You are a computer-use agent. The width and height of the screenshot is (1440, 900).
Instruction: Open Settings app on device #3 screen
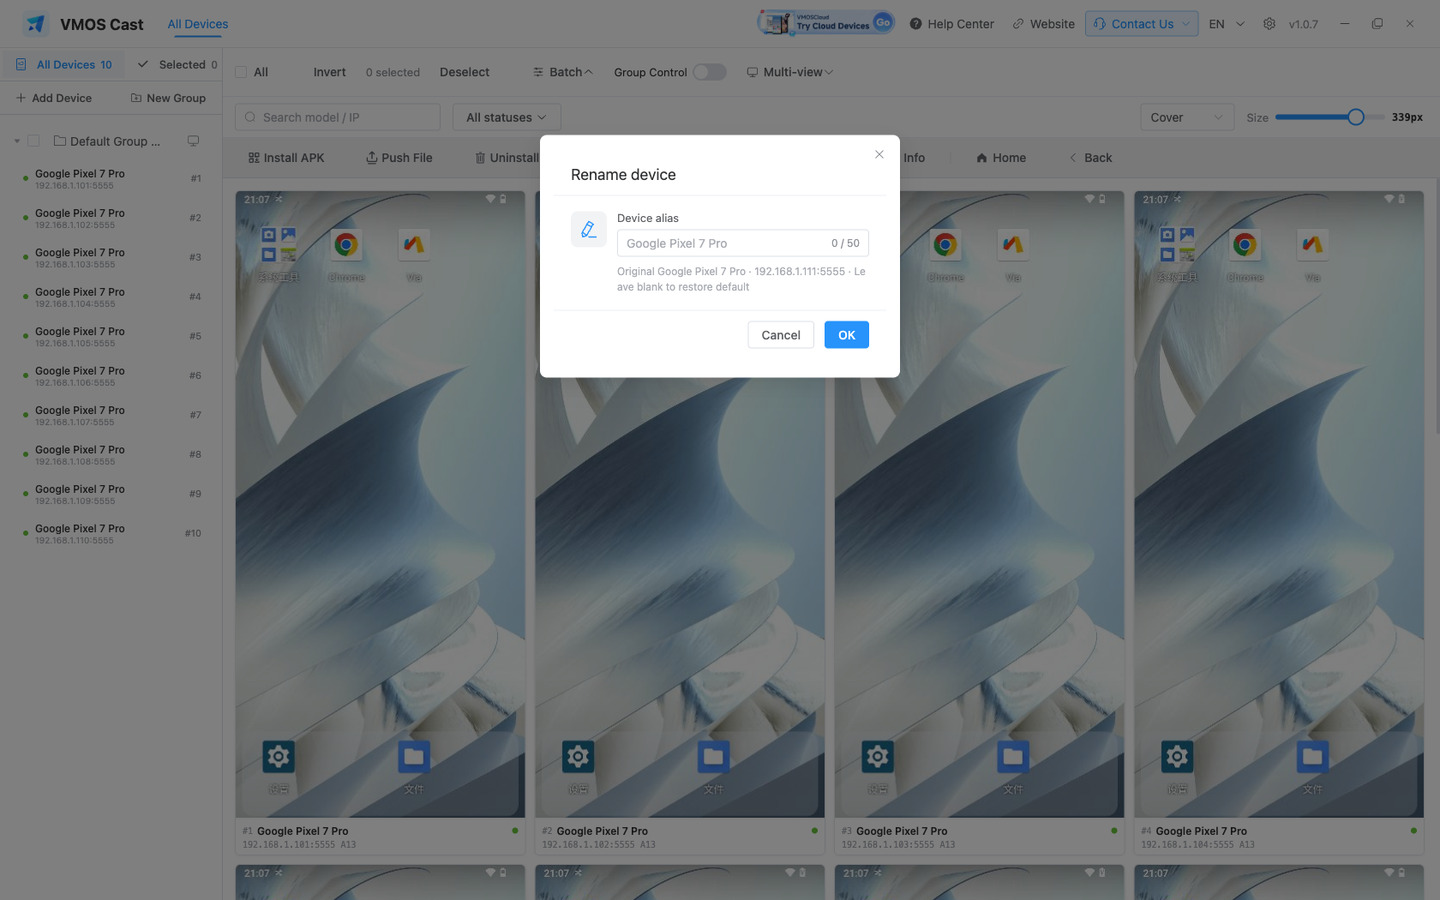(x=877, y=757)
